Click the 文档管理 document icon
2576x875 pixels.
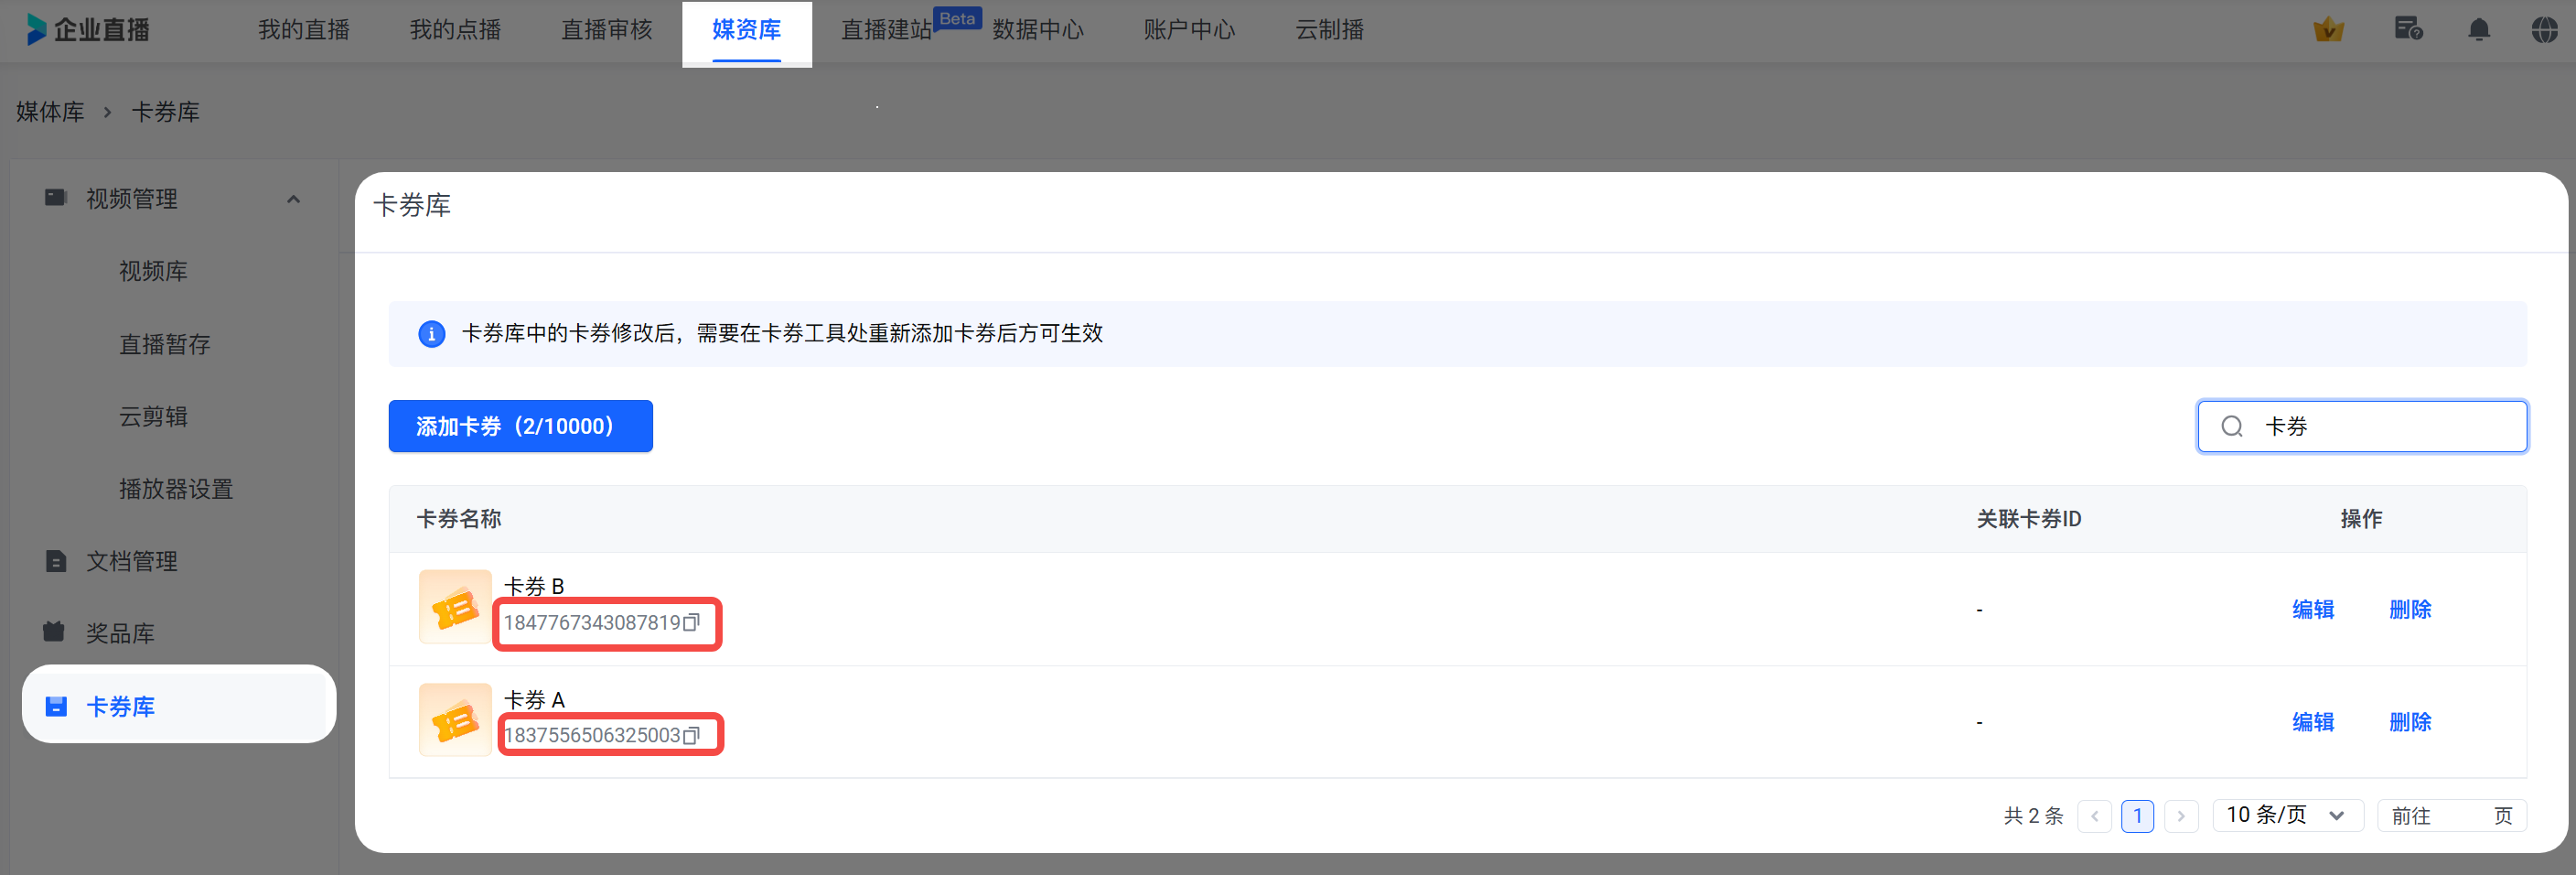click(56, 561)
